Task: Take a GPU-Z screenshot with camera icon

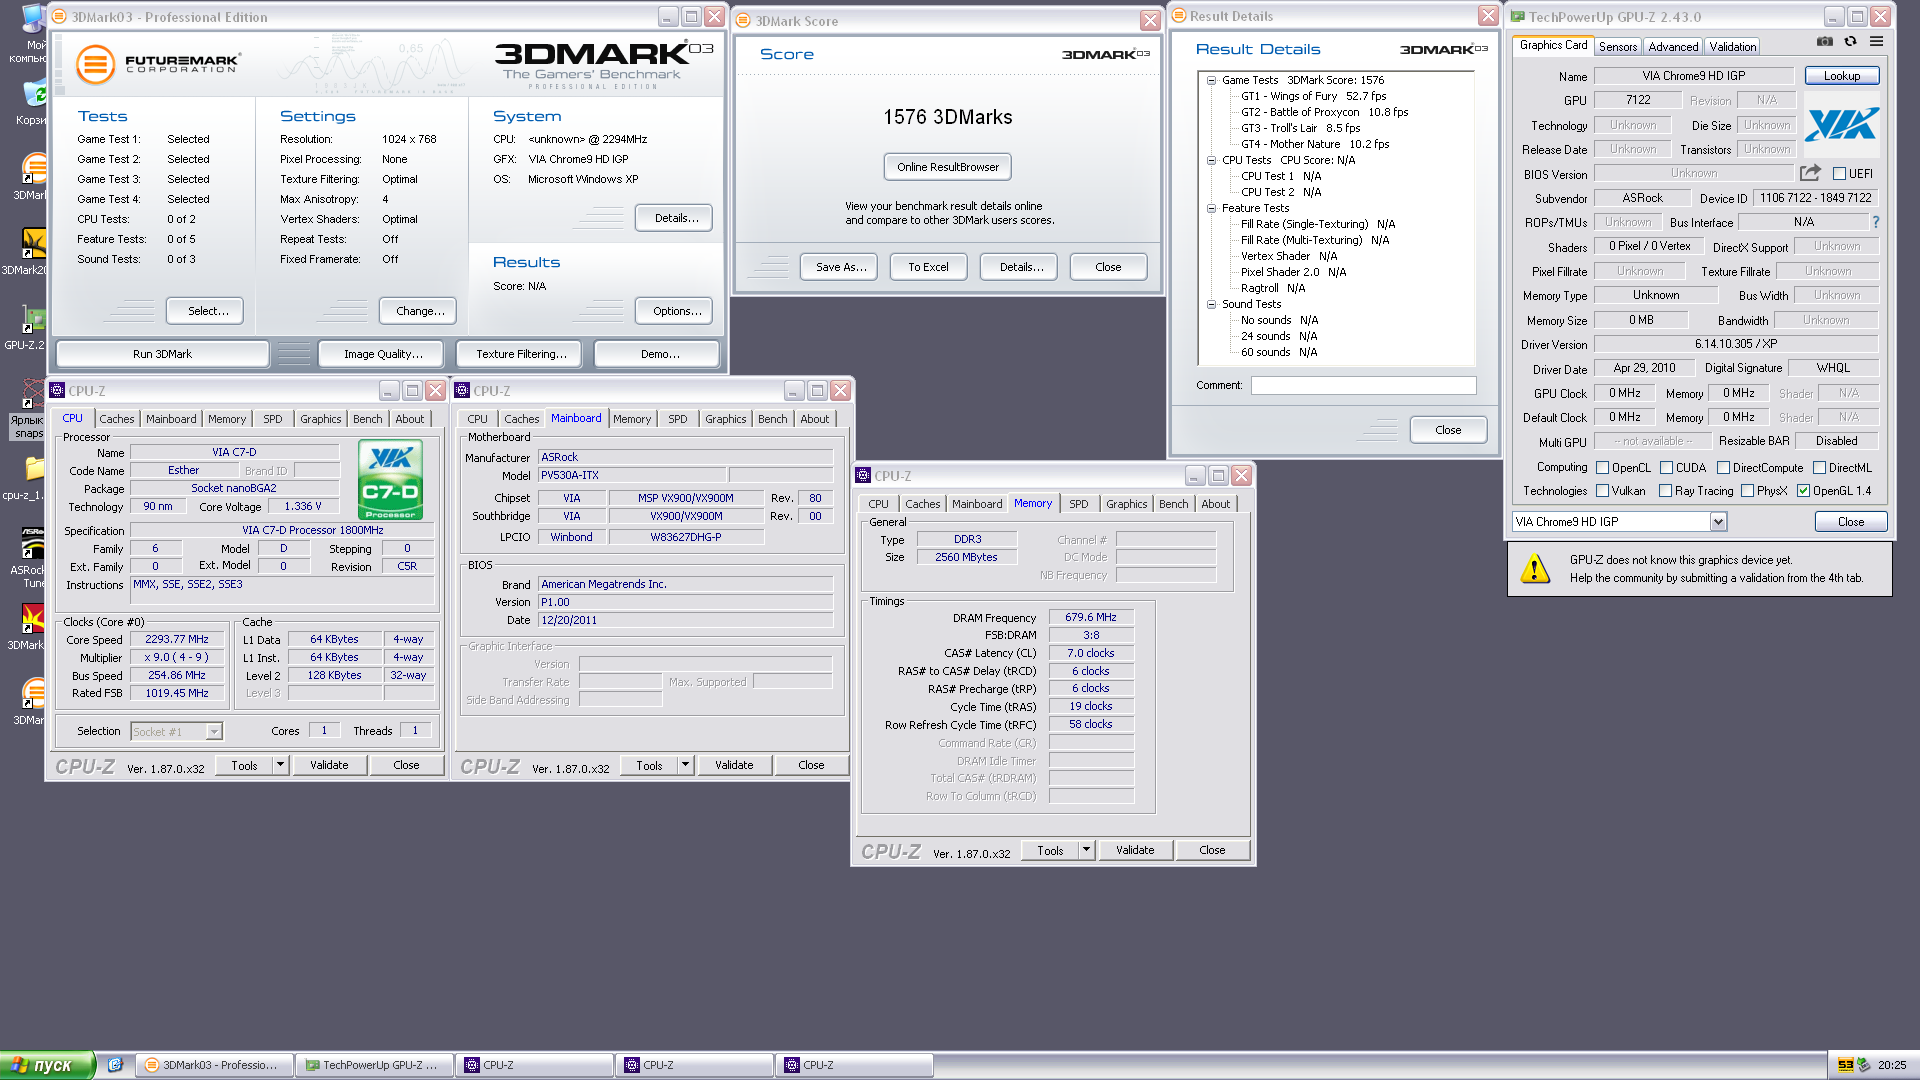Action: coord(1825,42)
